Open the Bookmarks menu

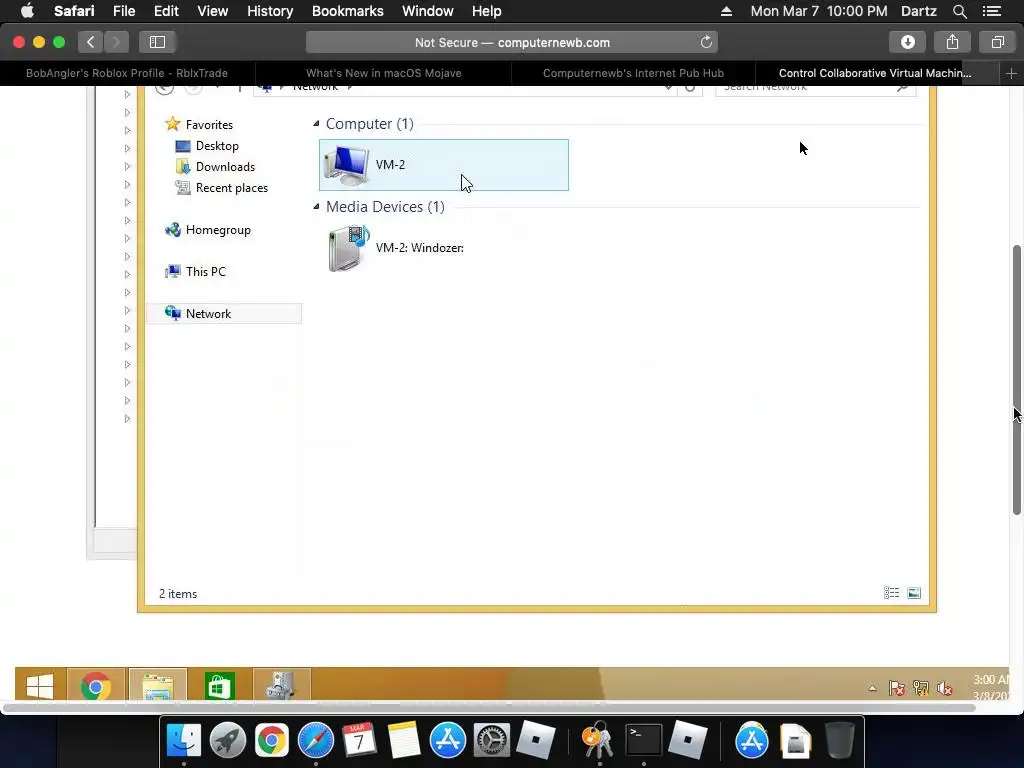347,11
